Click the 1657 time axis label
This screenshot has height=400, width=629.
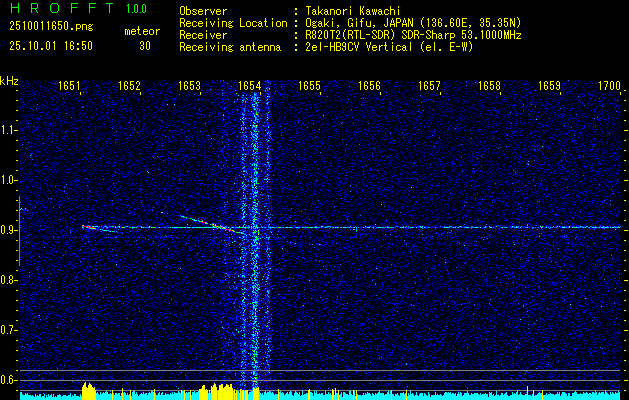click(x=430, y=86)
